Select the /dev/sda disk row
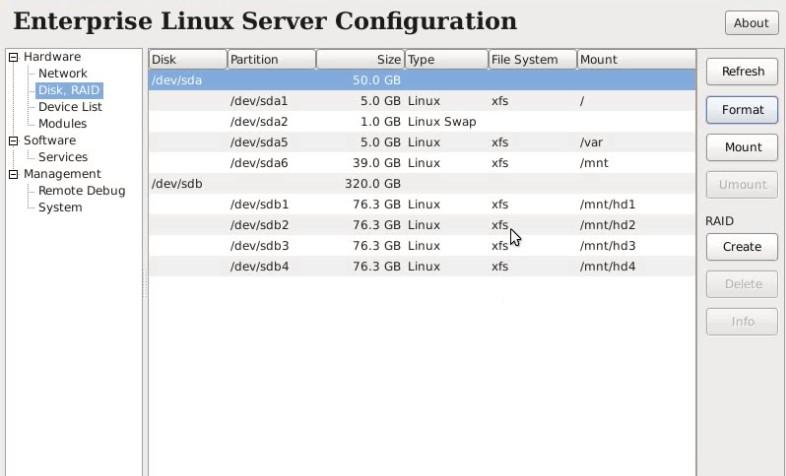 click(x=422, y=80)
